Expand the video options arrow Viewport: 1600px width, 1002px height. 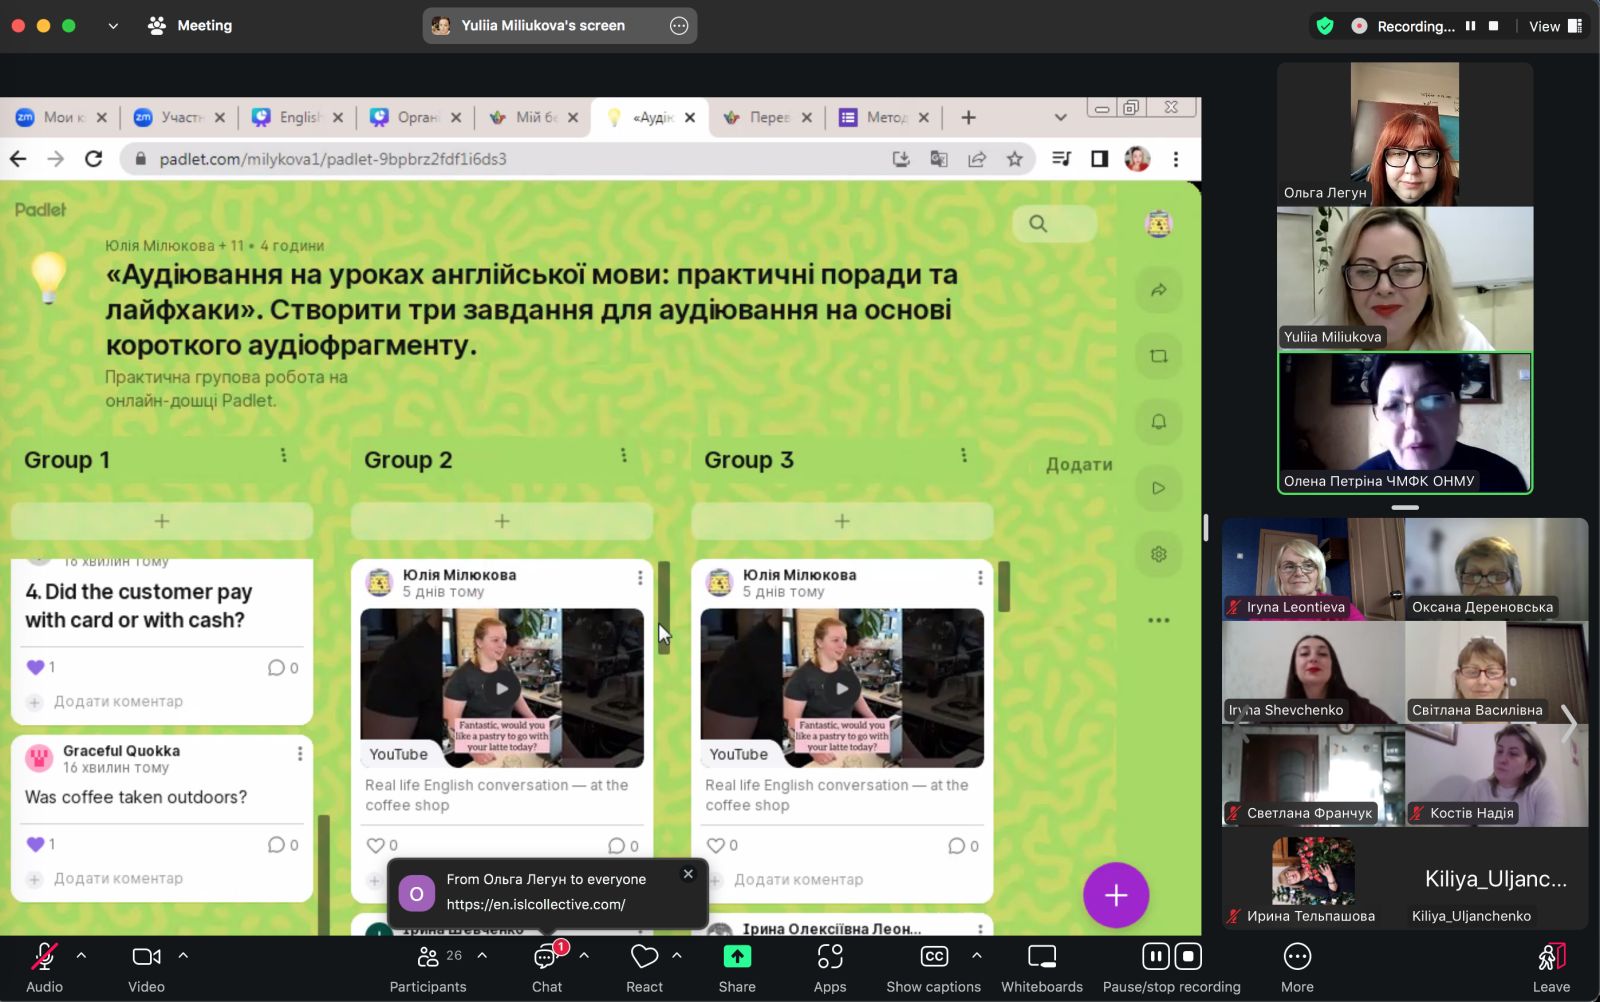tap(183, 956)
